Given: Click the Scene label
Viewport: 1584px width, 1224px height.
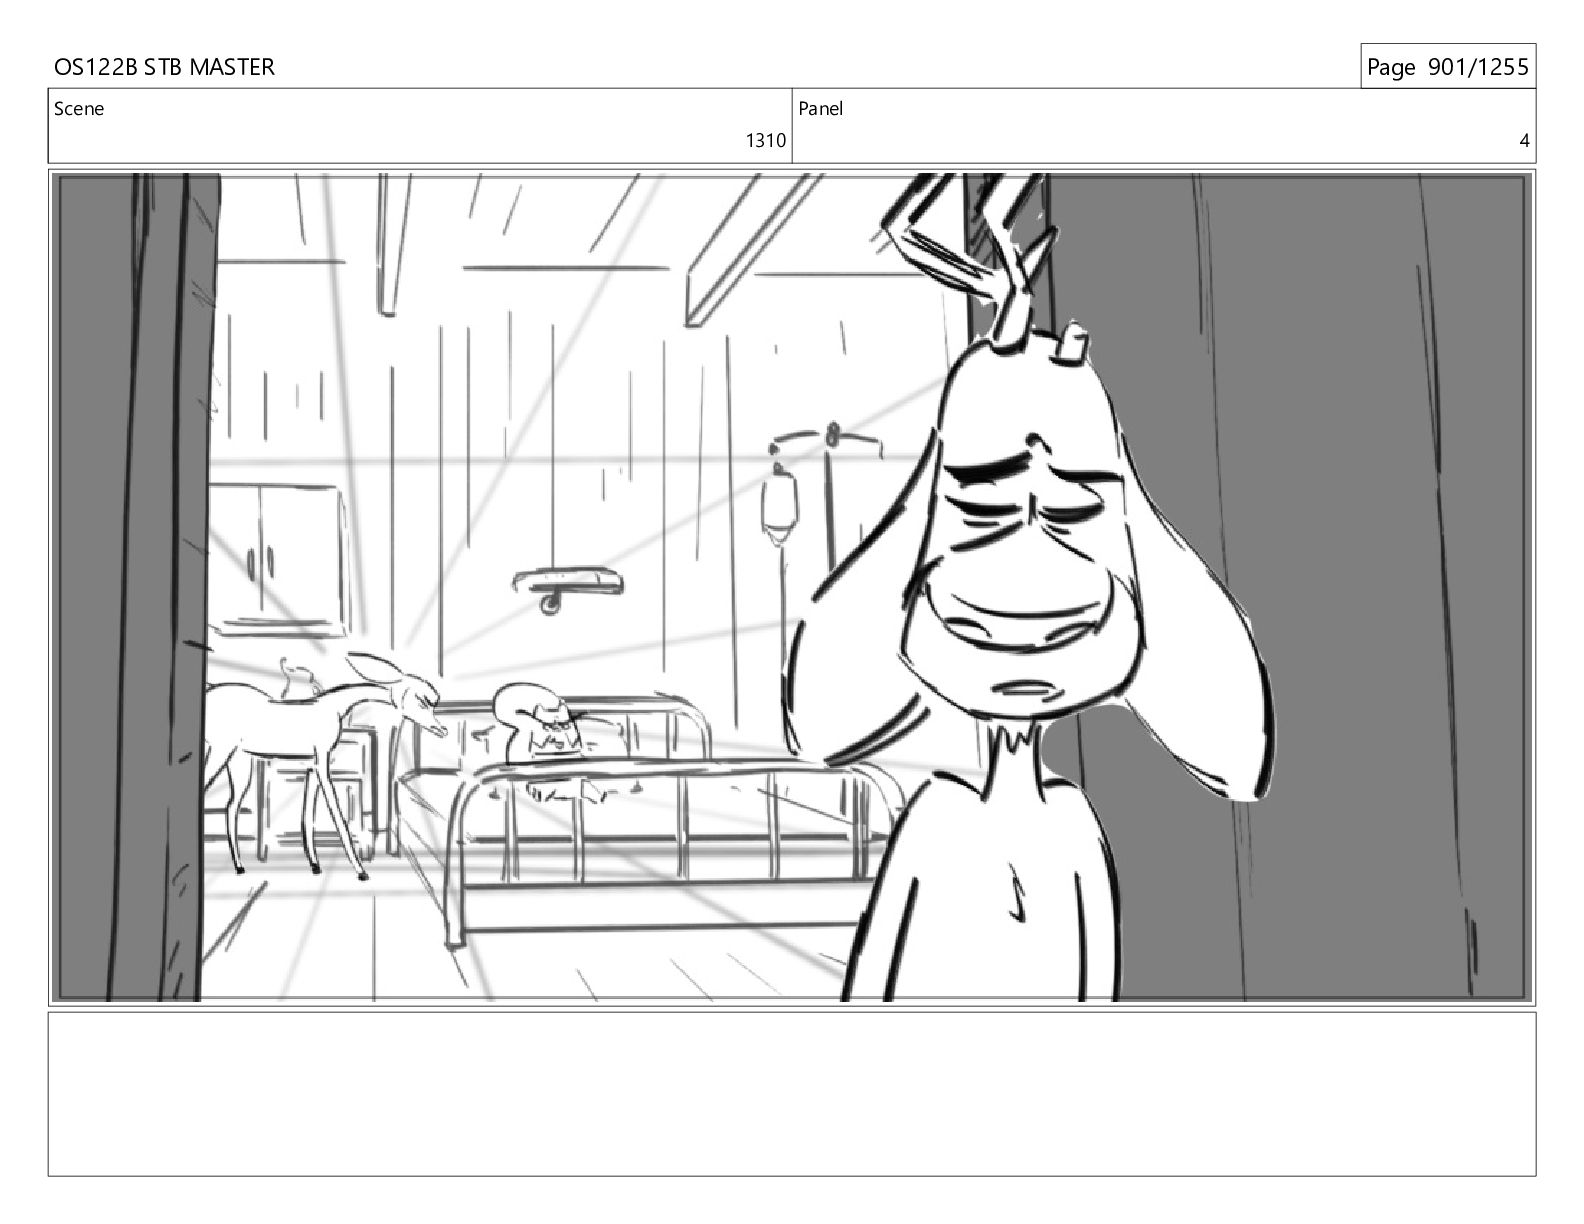Looking at the screenshot, I should pos(79,109).
